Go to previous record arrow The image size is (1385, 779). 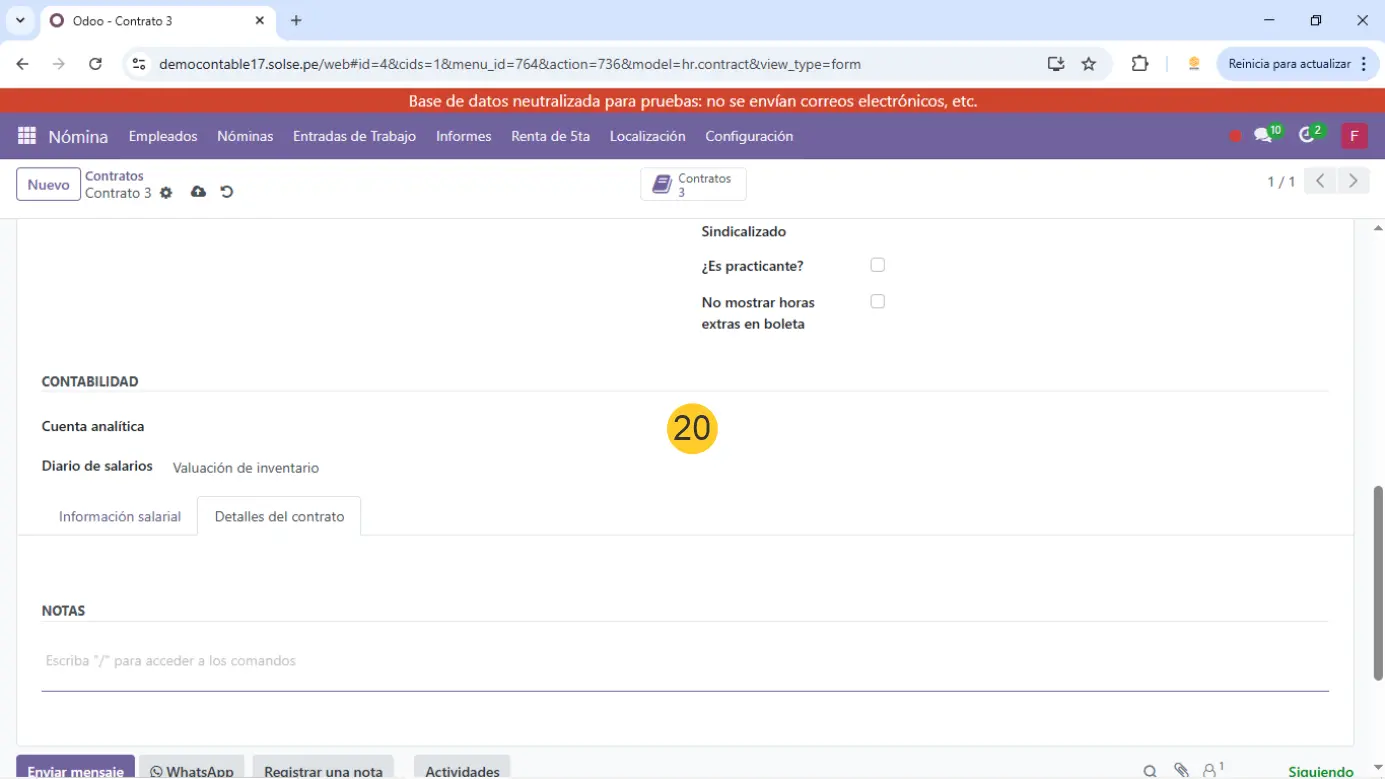pos(1320,181)
